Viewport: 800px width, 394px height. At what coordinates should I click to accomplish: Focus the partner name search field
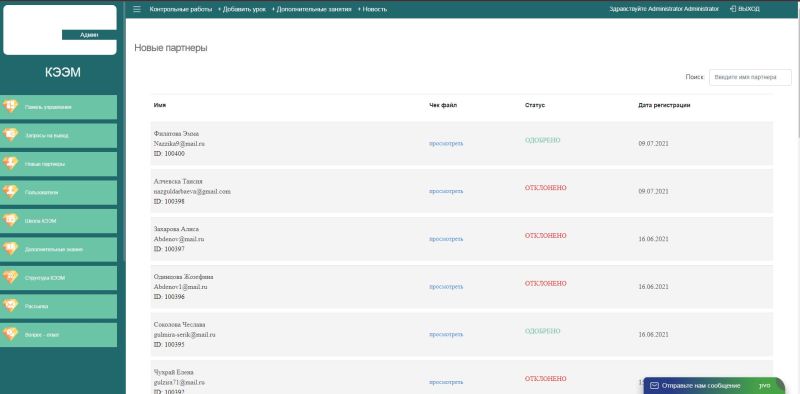click(x=750, y=77)
